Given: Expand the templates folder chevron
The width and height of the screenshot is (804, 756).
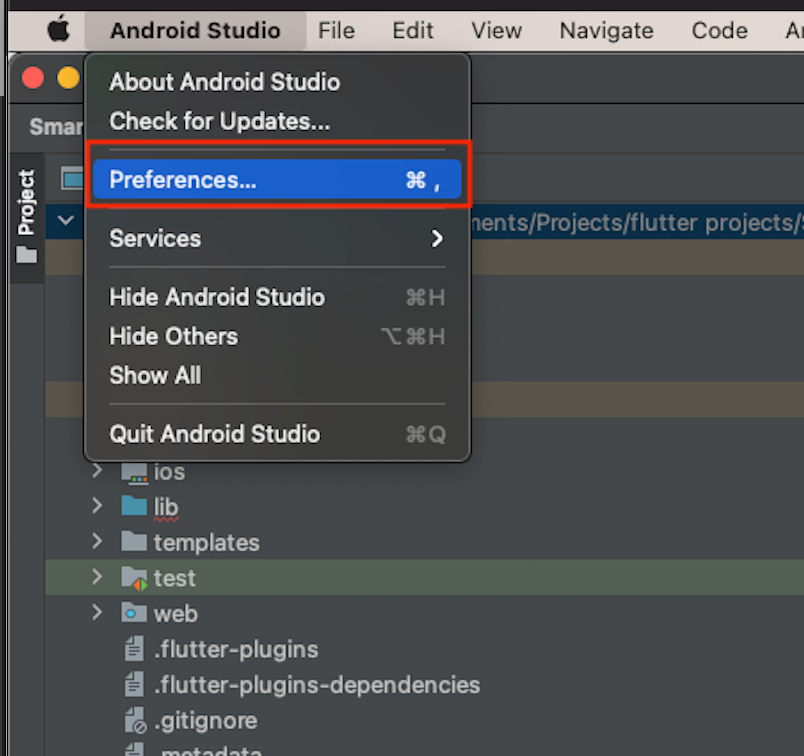Looking at the screenshot, I should tap(97, 542).
